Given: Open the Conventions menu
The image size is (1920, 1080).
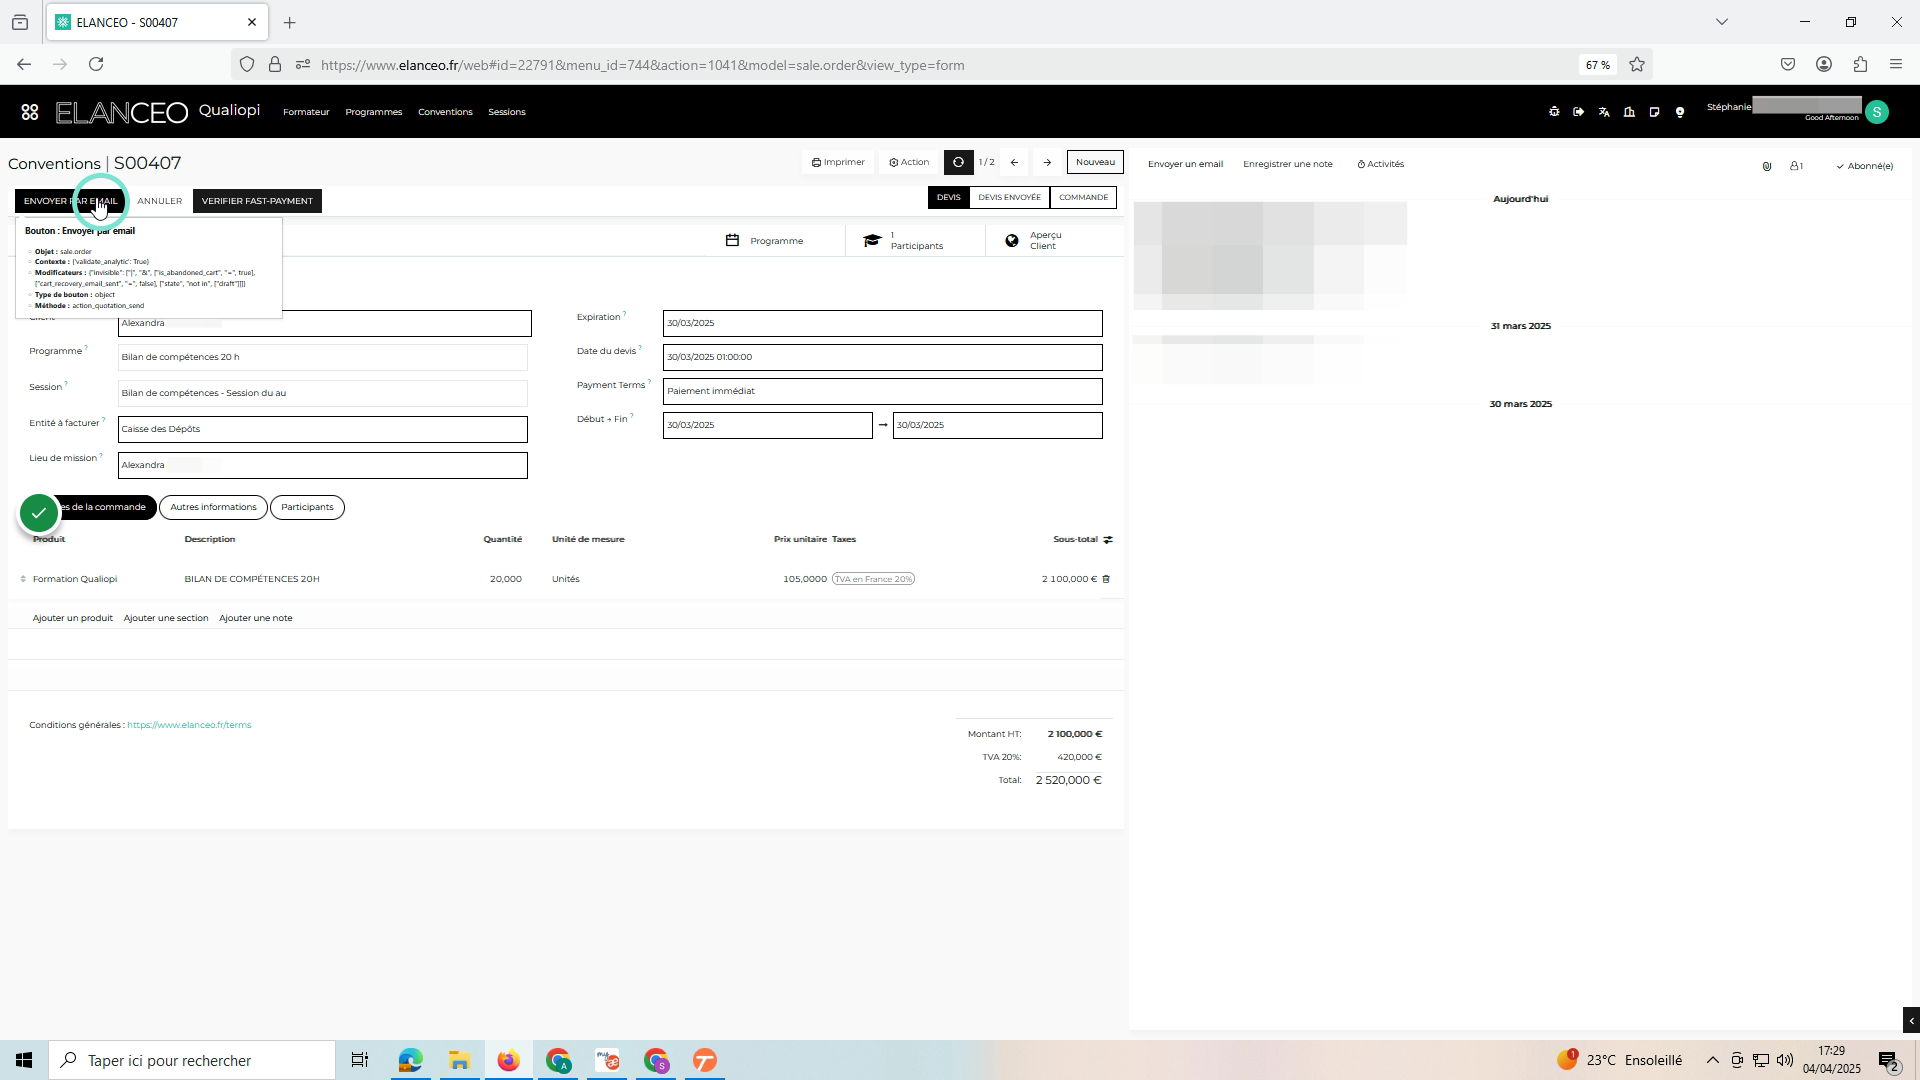Looking at the screenshot, I should click(x=445, y=112).
